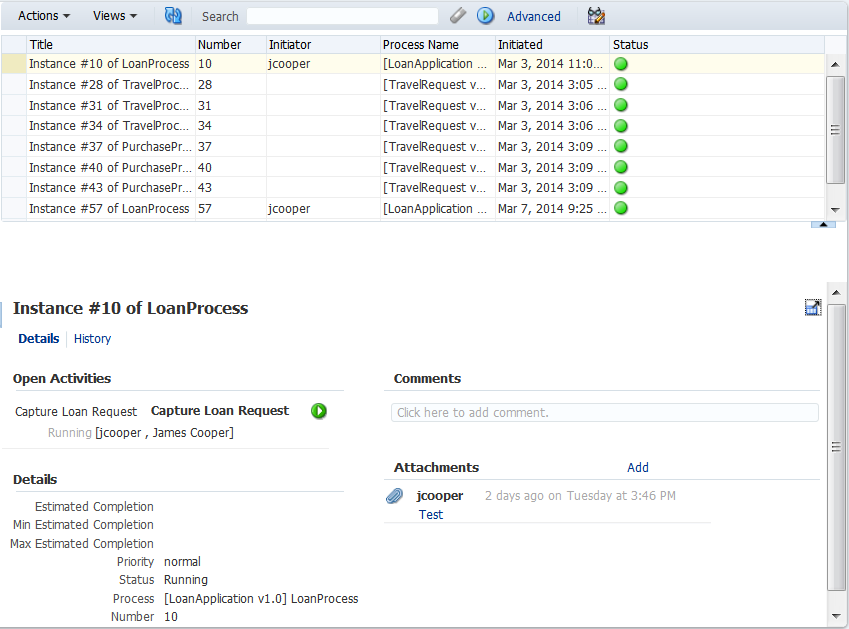Switch to the History tab
This screenshot has height=629, width=849.
pos(93,339)
